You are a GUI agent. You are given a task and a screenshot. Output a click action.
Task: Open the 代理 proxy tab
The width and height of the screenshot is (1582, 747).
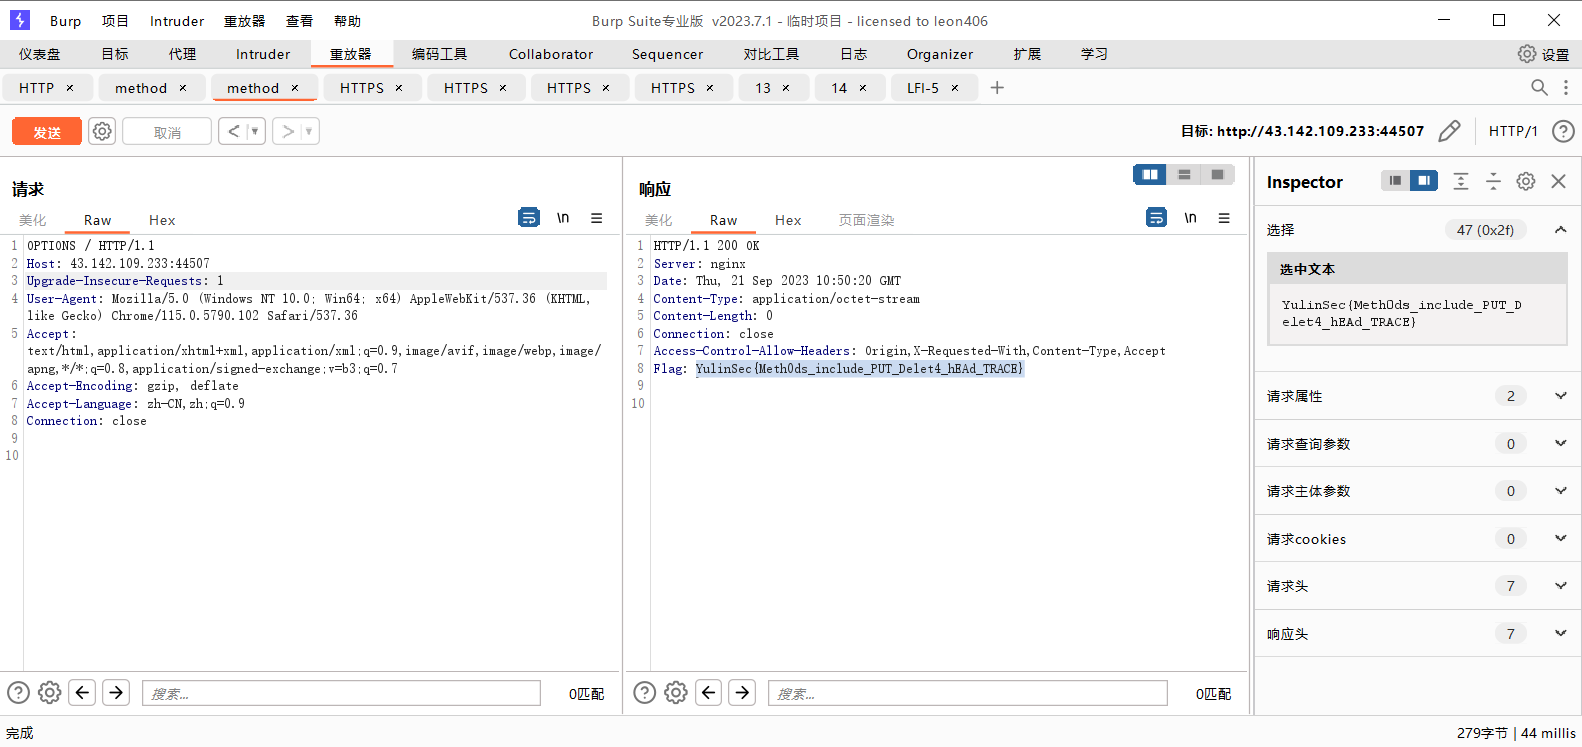(x=182, y=54)
